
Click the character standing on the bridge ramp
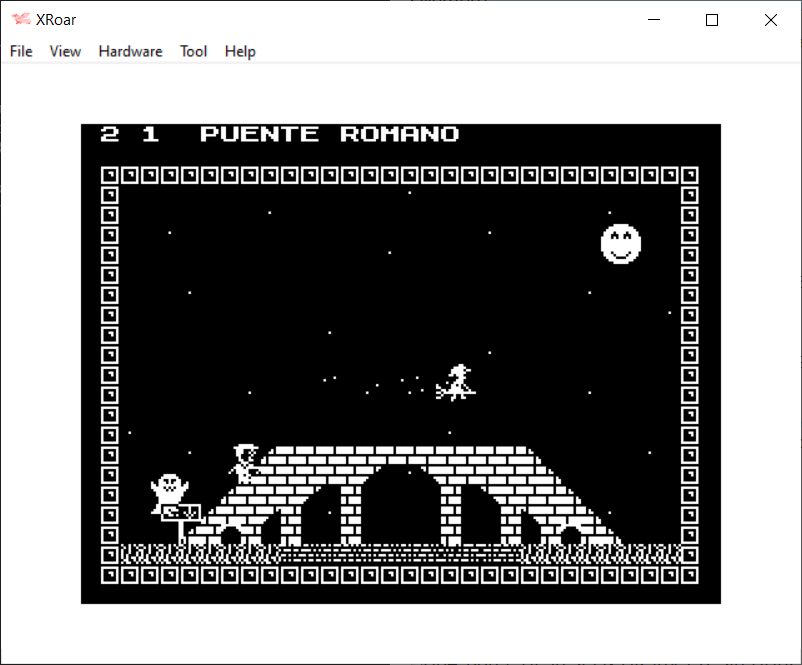244,464
